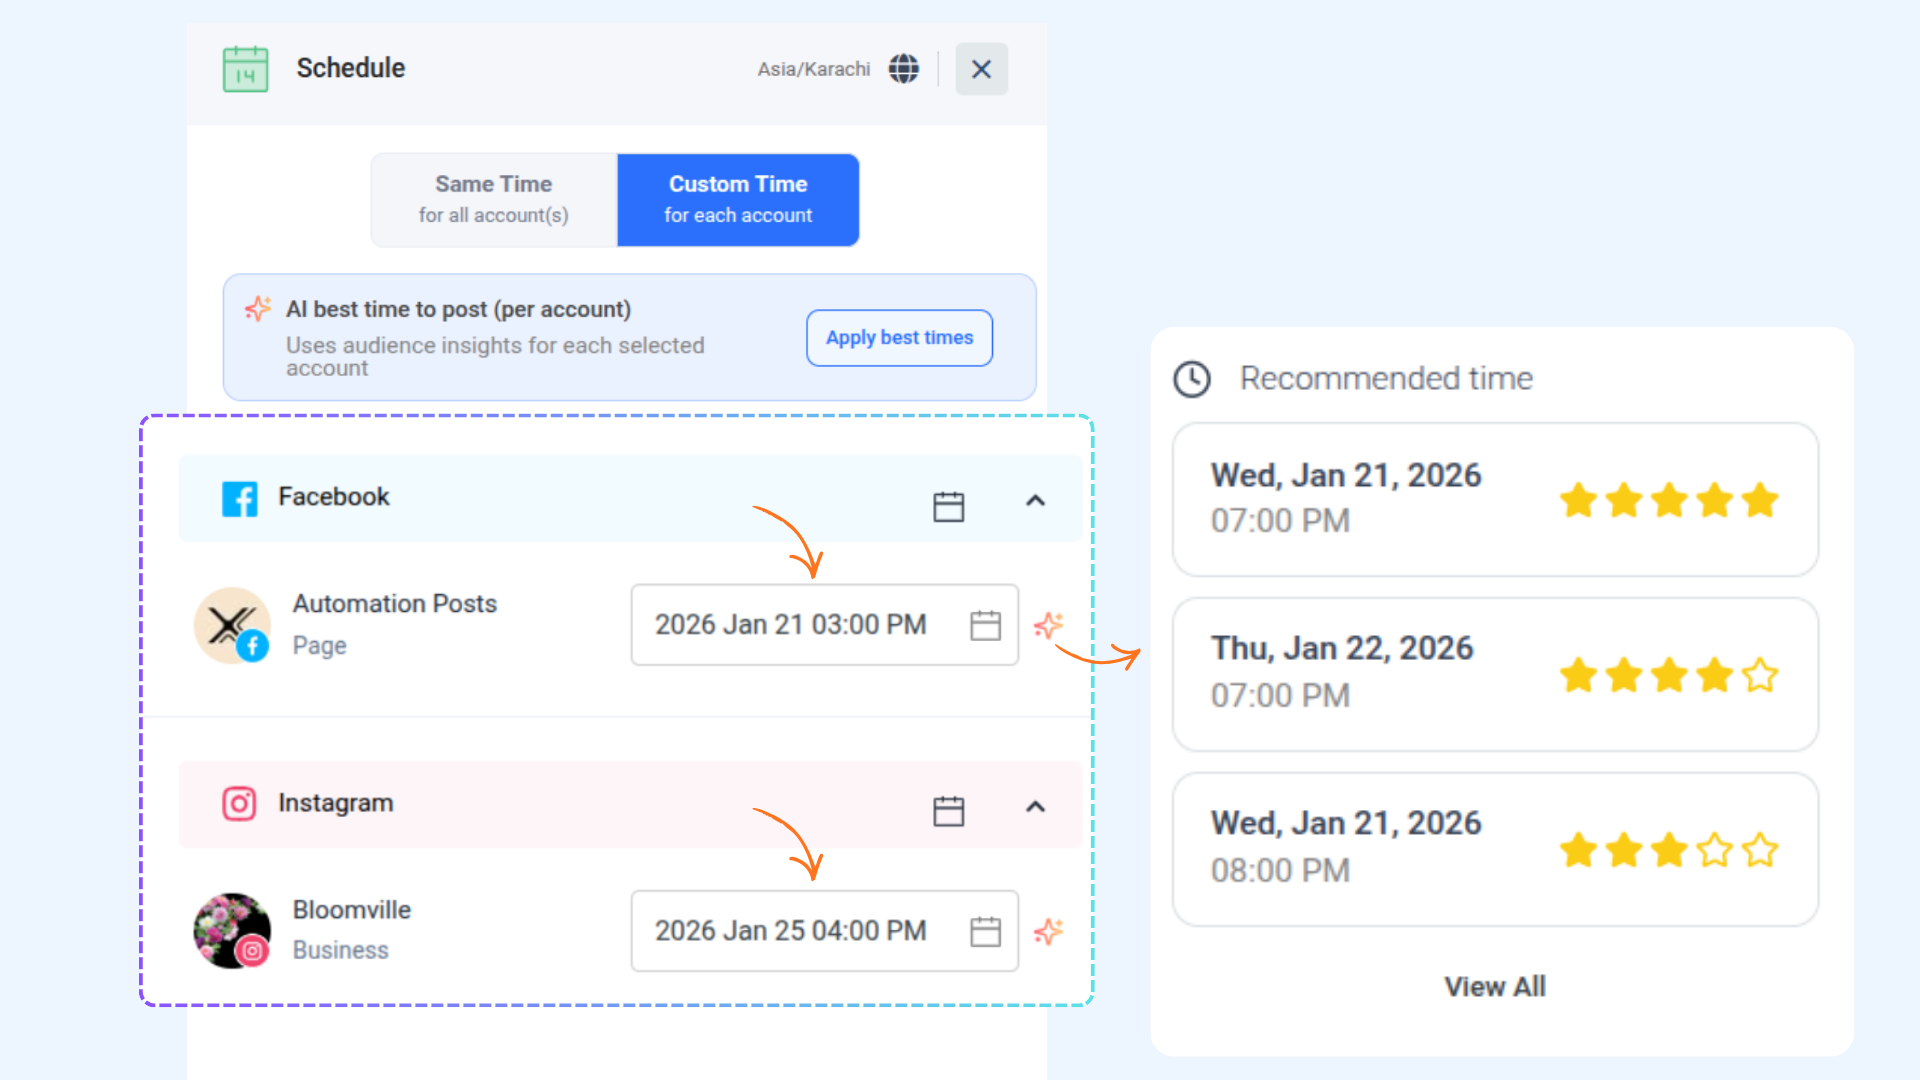Open calendar icon in Instagram header
This screenshot has width=1920, height=1080.
pos(948,811)
